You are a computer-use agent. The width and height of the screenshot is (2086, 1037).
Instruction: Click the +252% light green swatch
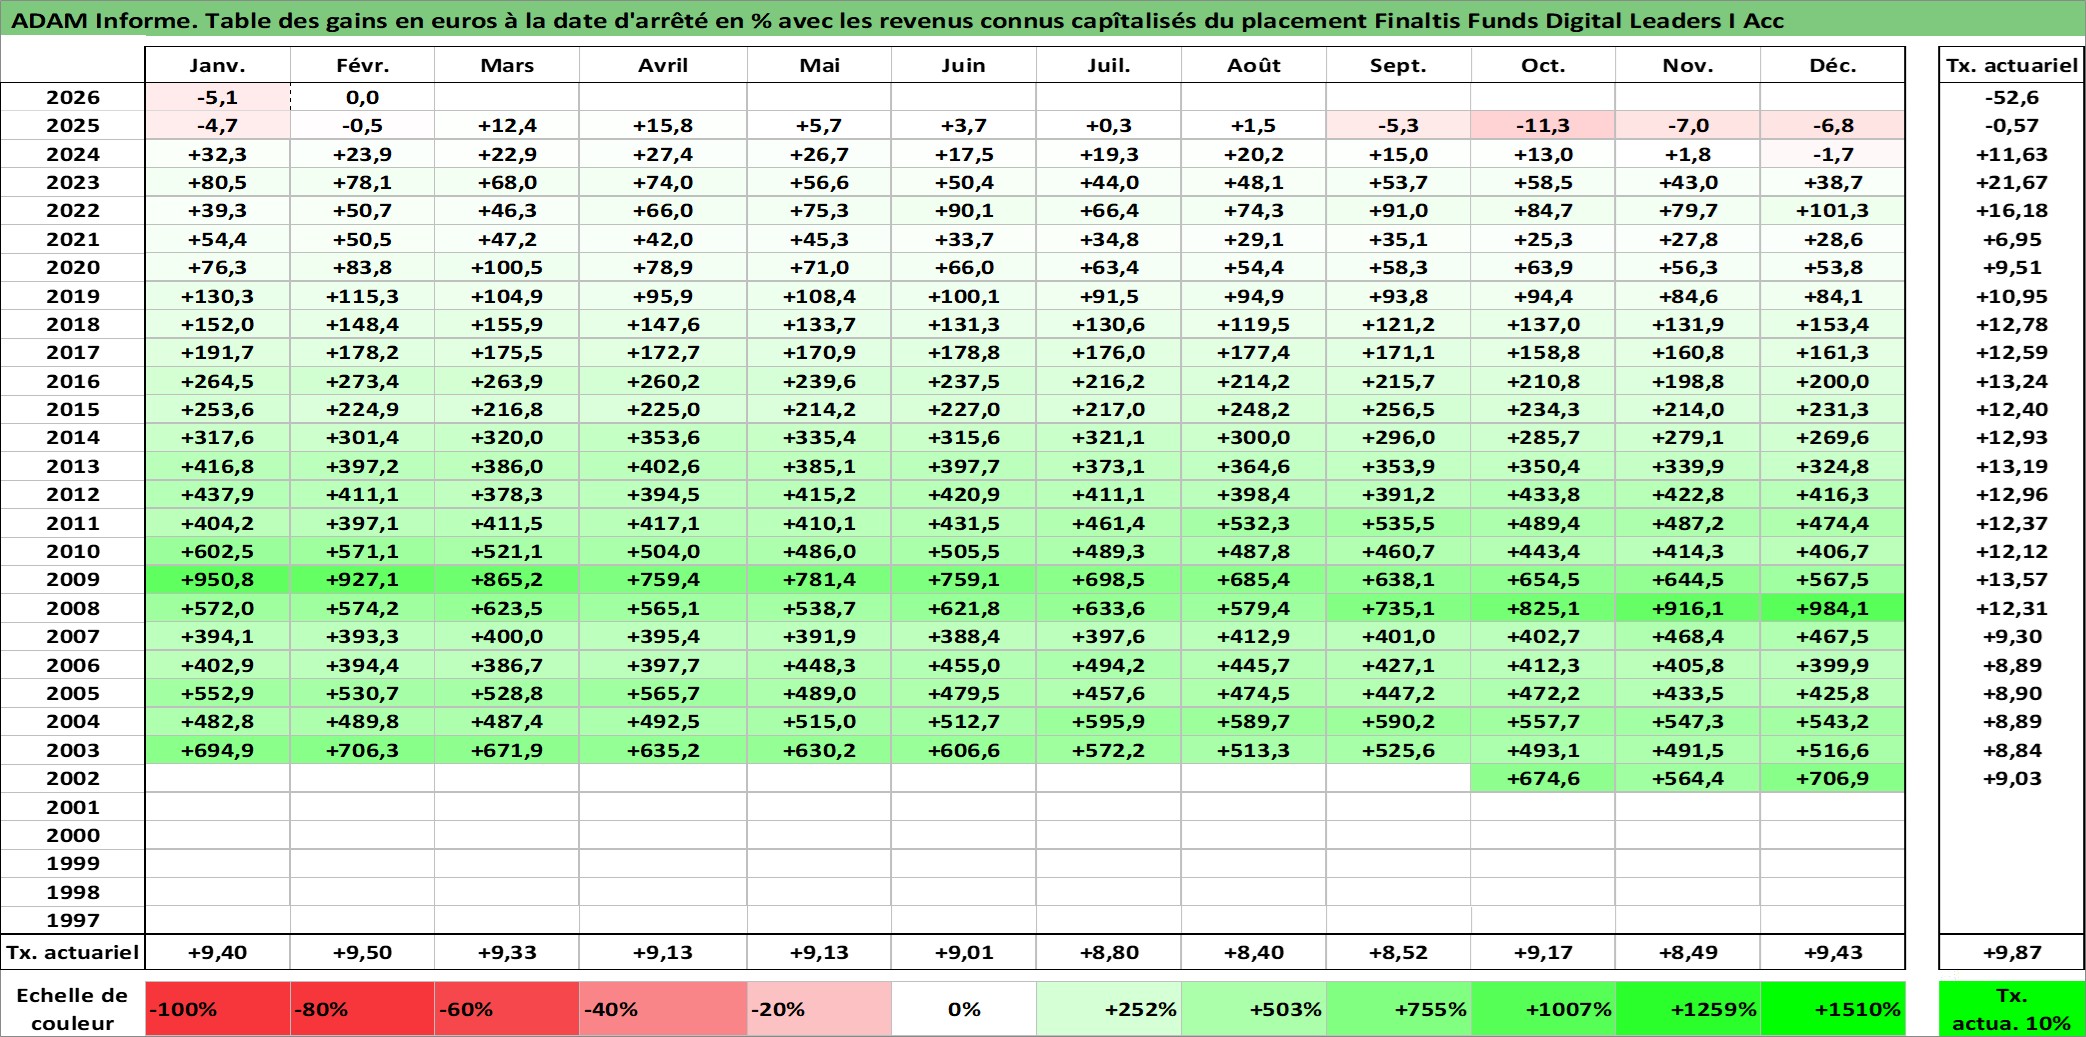point(1108,1009)
